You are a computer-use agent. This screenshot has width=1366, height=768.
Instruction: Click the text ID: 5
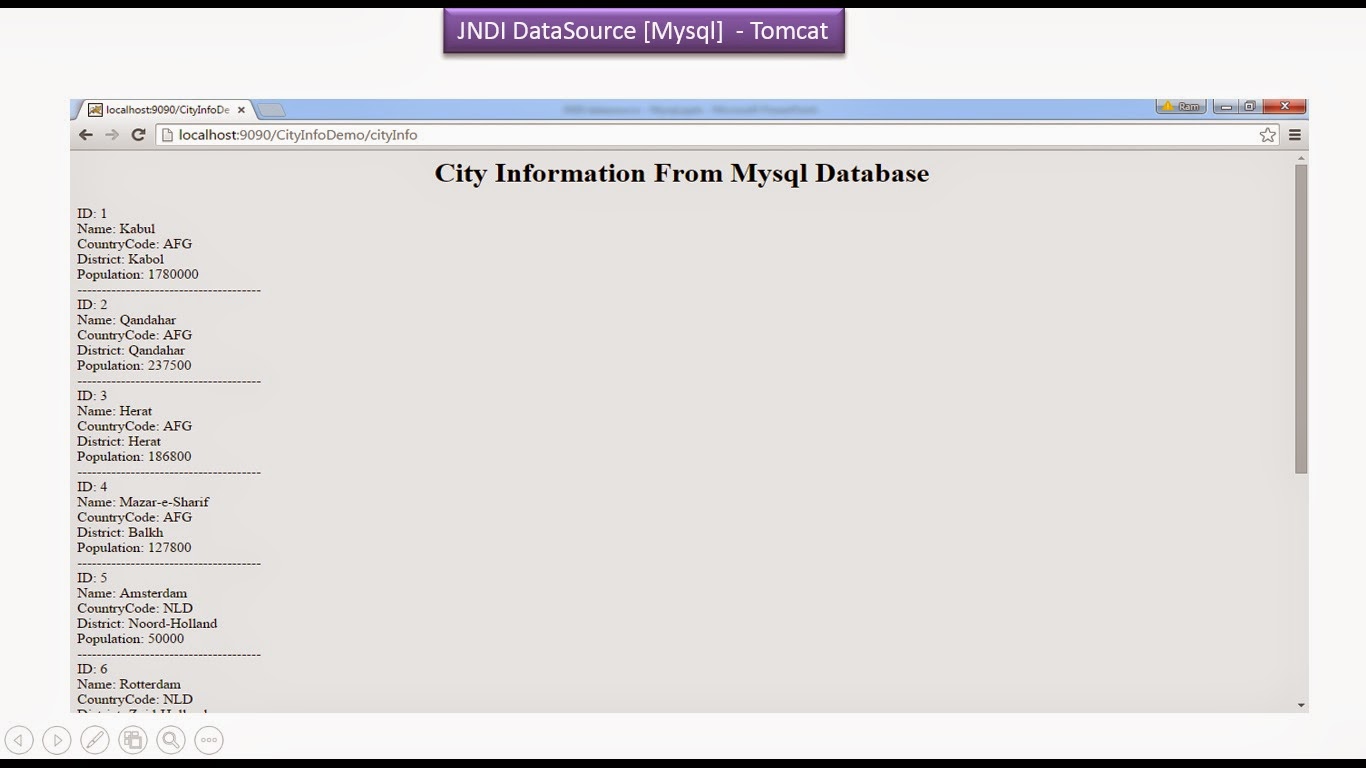tap(92, 577)
